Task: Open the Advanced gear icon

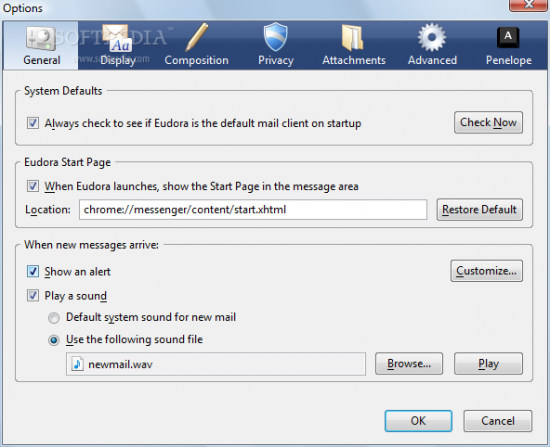Action: click(432, 38)
